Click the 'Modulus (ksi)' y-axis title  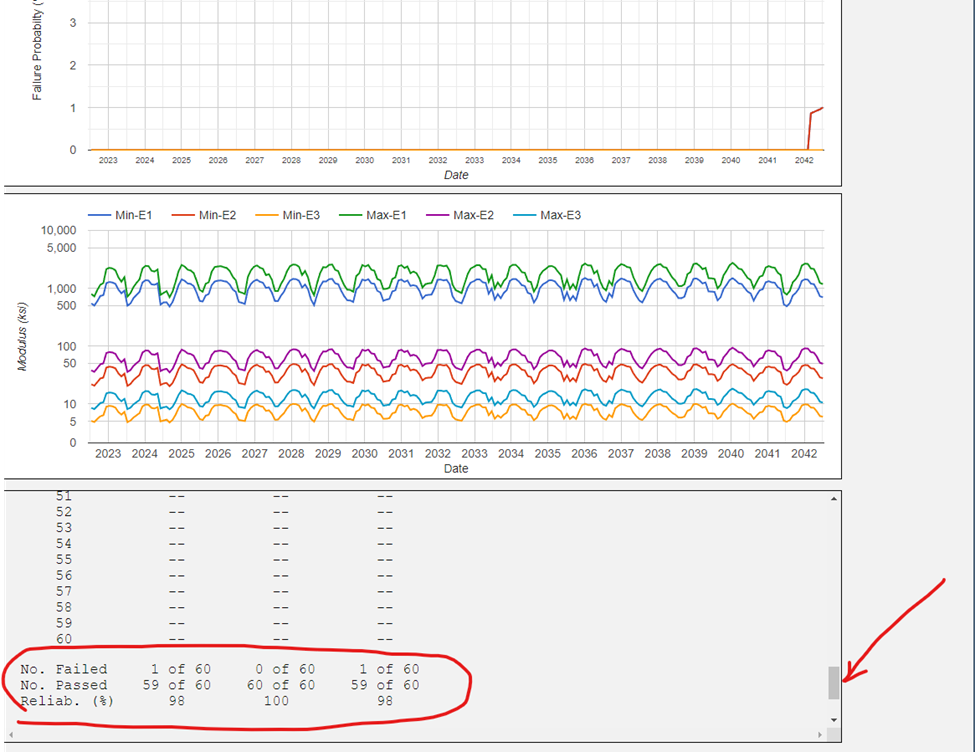(x=22, y=335)
